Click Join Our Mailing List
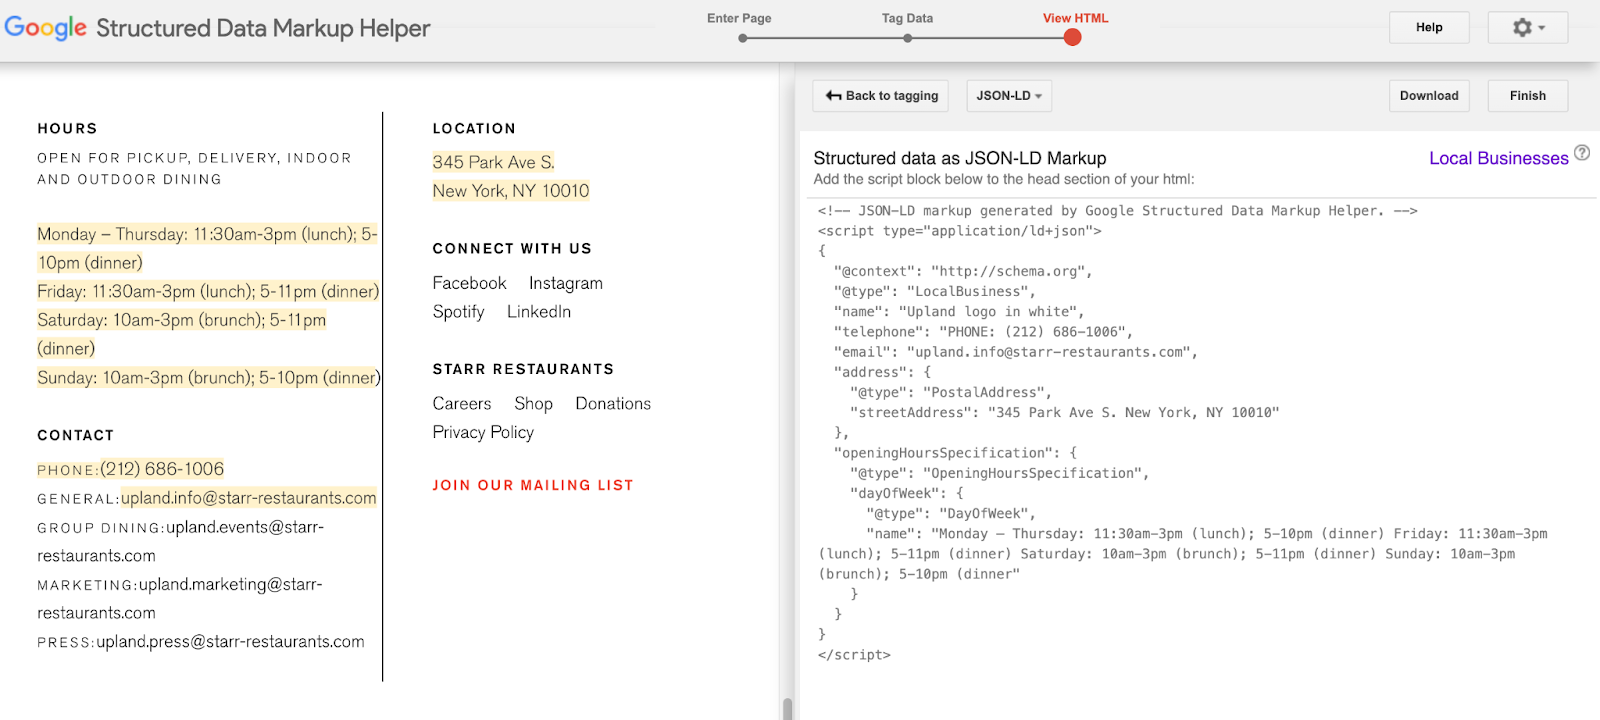Screen dimensions: 1600x720 533,485
